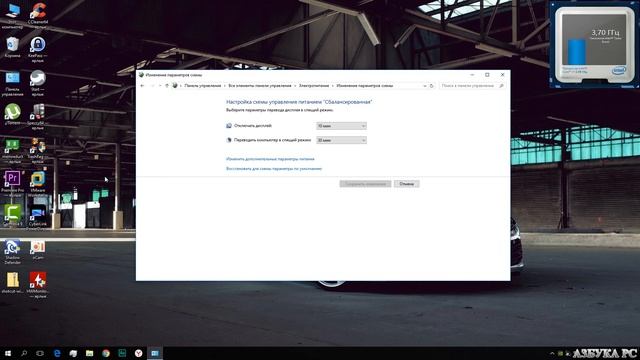The width and height of the screenshot is (640, 360).
Task: Open the shotcut zip archive desktop icon
Action: click(12, 283)
